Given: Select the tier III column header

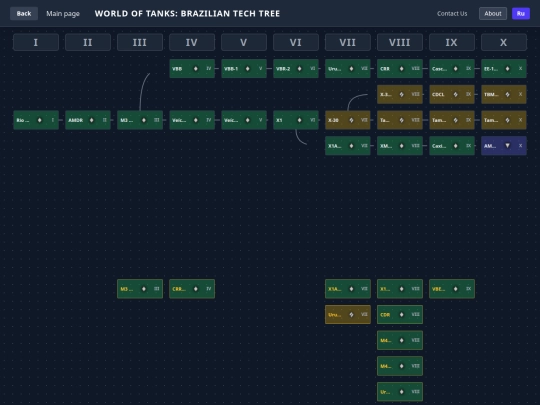Looking at the screenshot, I should tap(140, 42).
